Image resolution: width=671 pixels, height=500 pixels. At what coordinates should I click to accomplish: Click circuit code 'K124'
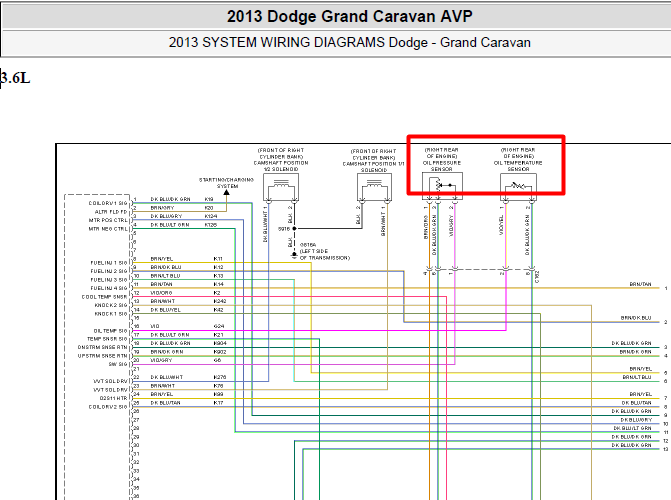(211, 216)
